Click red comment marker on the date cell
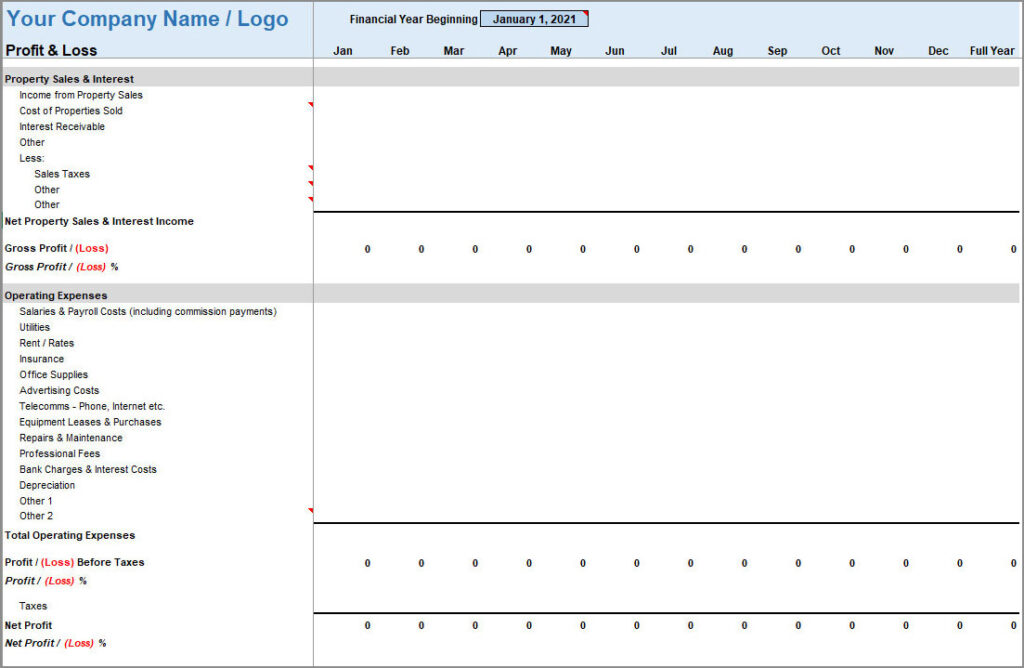Screen dimensions: 1024x668 585,13
